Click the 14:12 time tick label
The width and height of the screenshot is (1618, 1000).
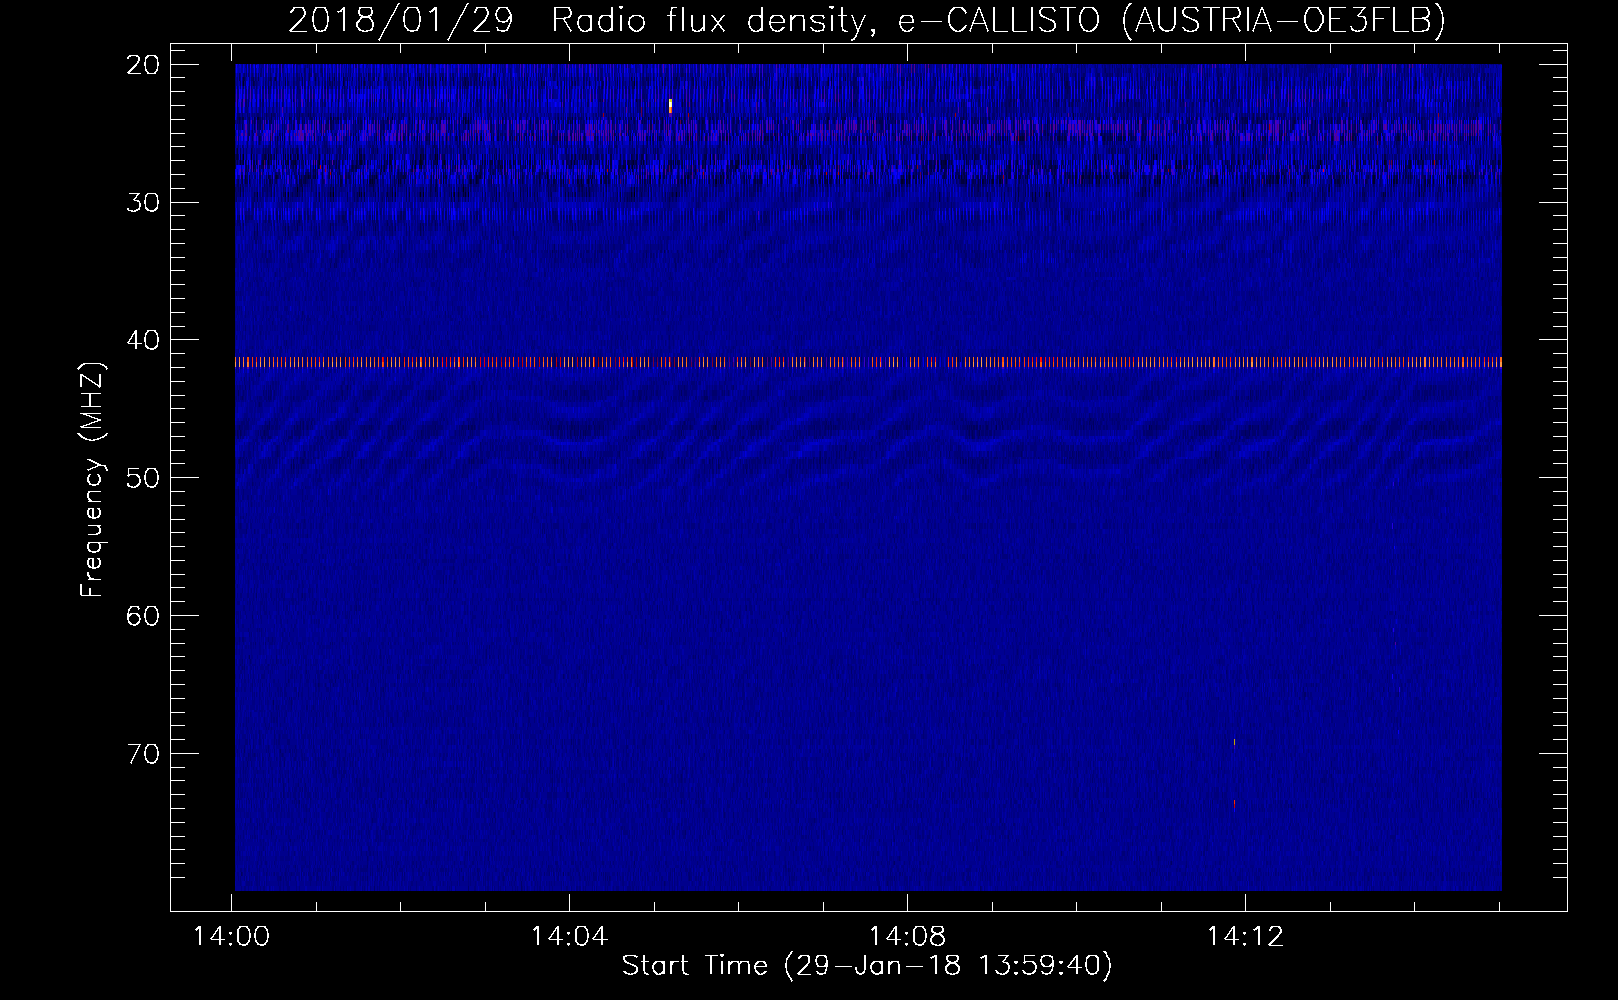[x=1245, y=937]
